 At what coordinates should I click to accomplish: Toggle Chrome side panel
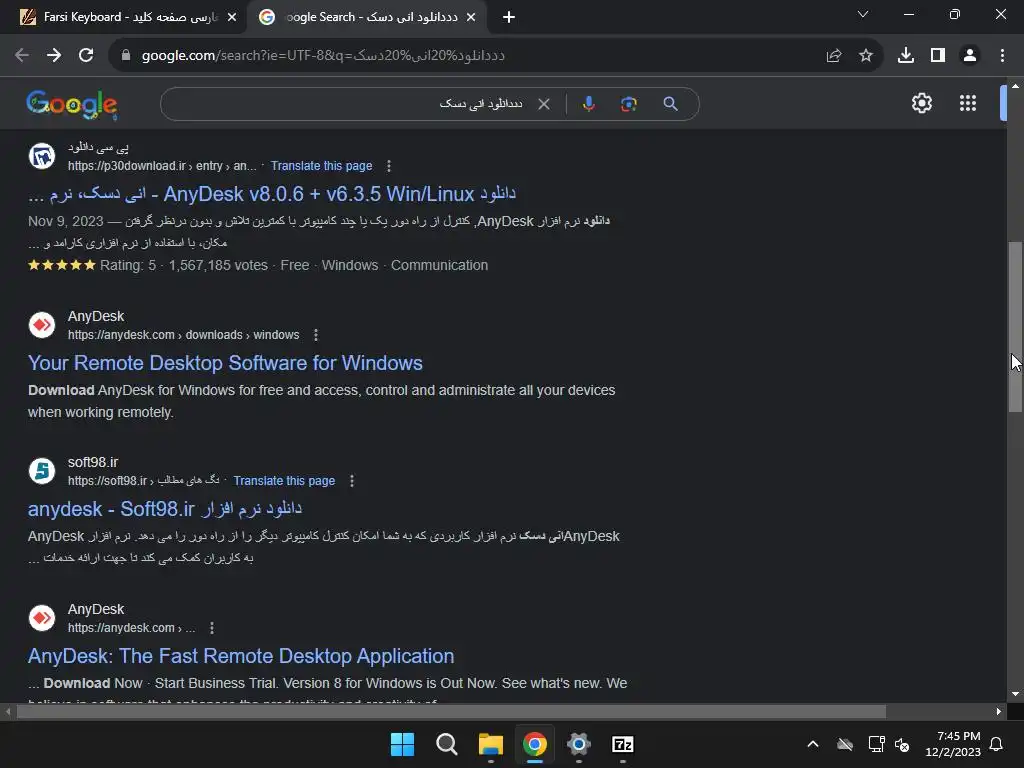point(938,56)
